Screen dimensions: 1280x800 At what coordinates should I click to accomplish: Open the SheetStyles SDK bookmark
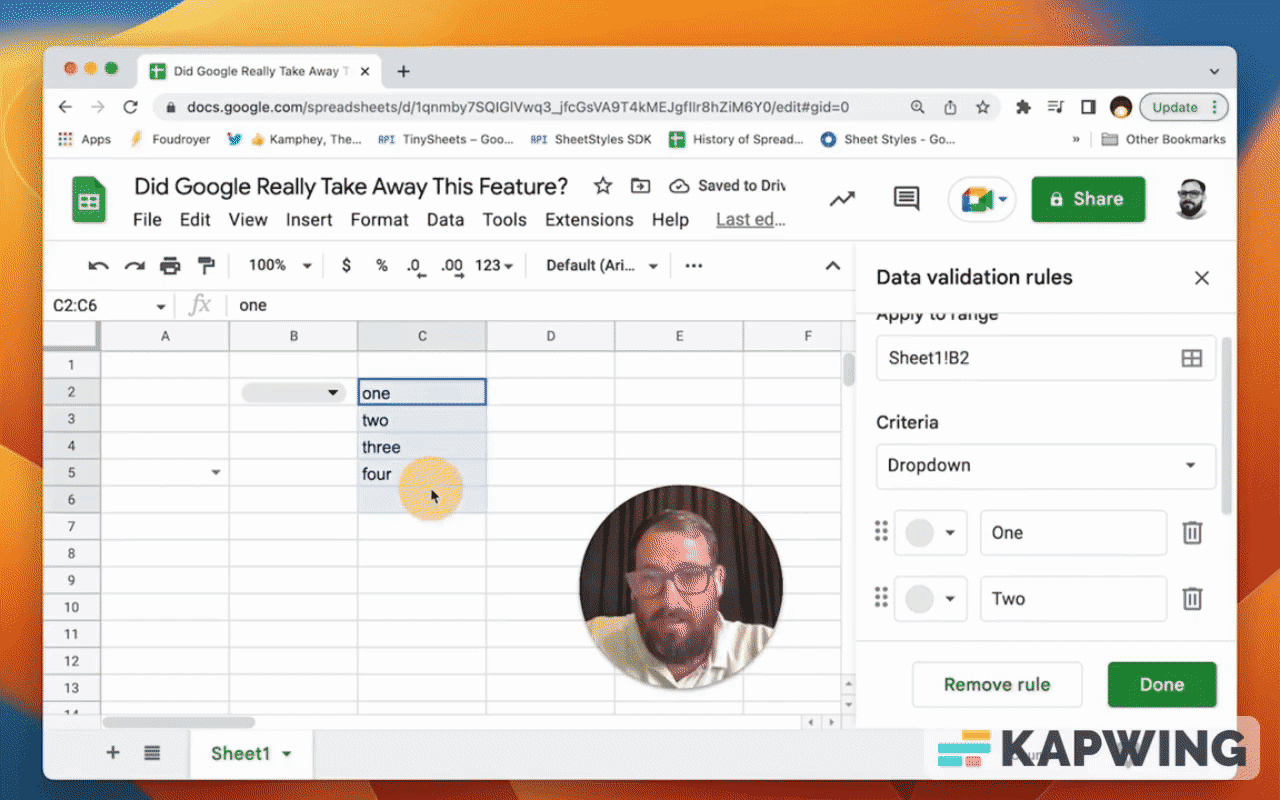591,140
